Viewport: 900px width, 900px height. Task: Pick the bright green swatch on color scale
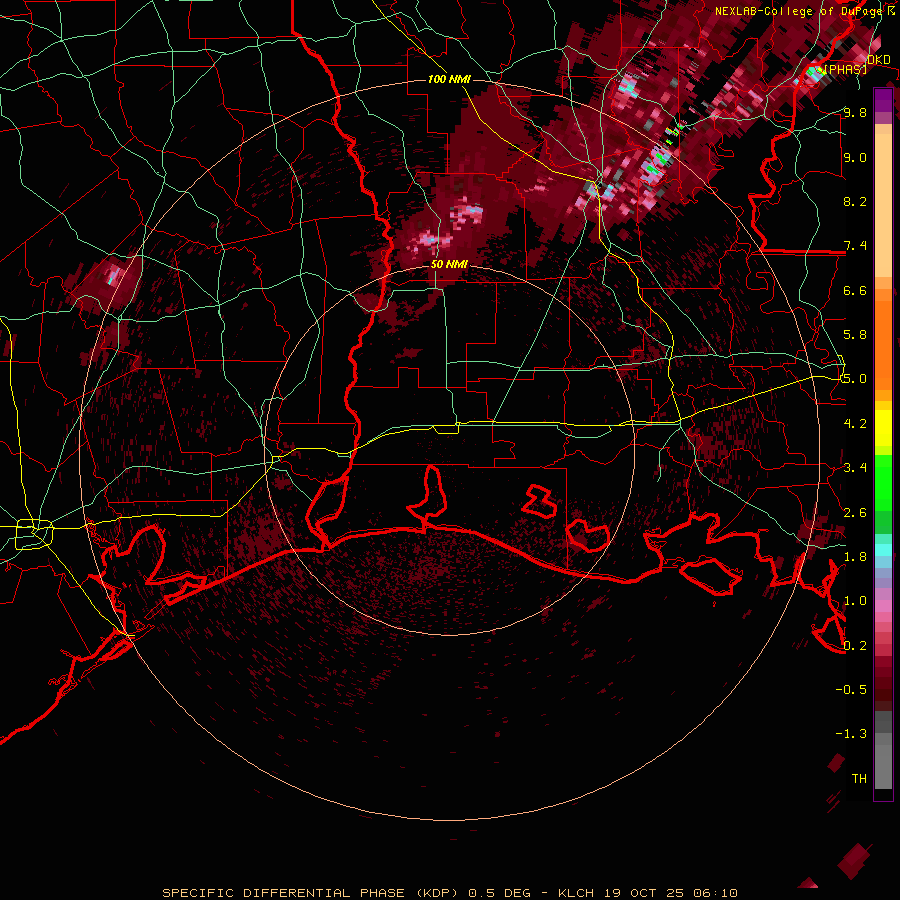tap(883, 482)
